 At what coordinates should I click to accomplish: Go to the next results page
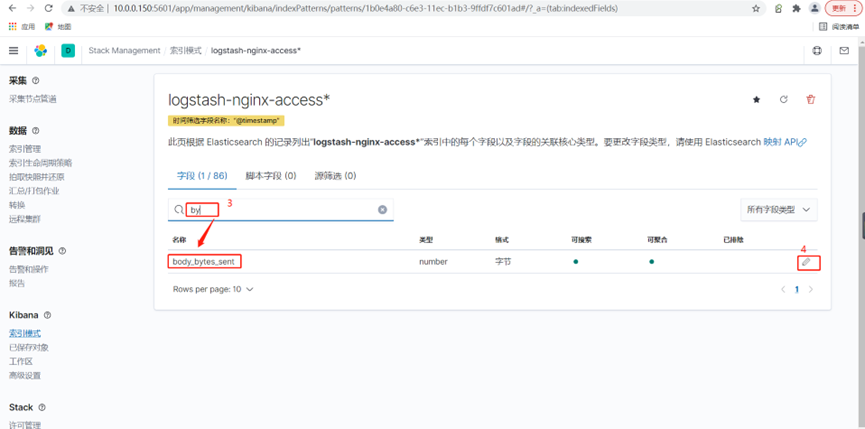coord(810,289)
